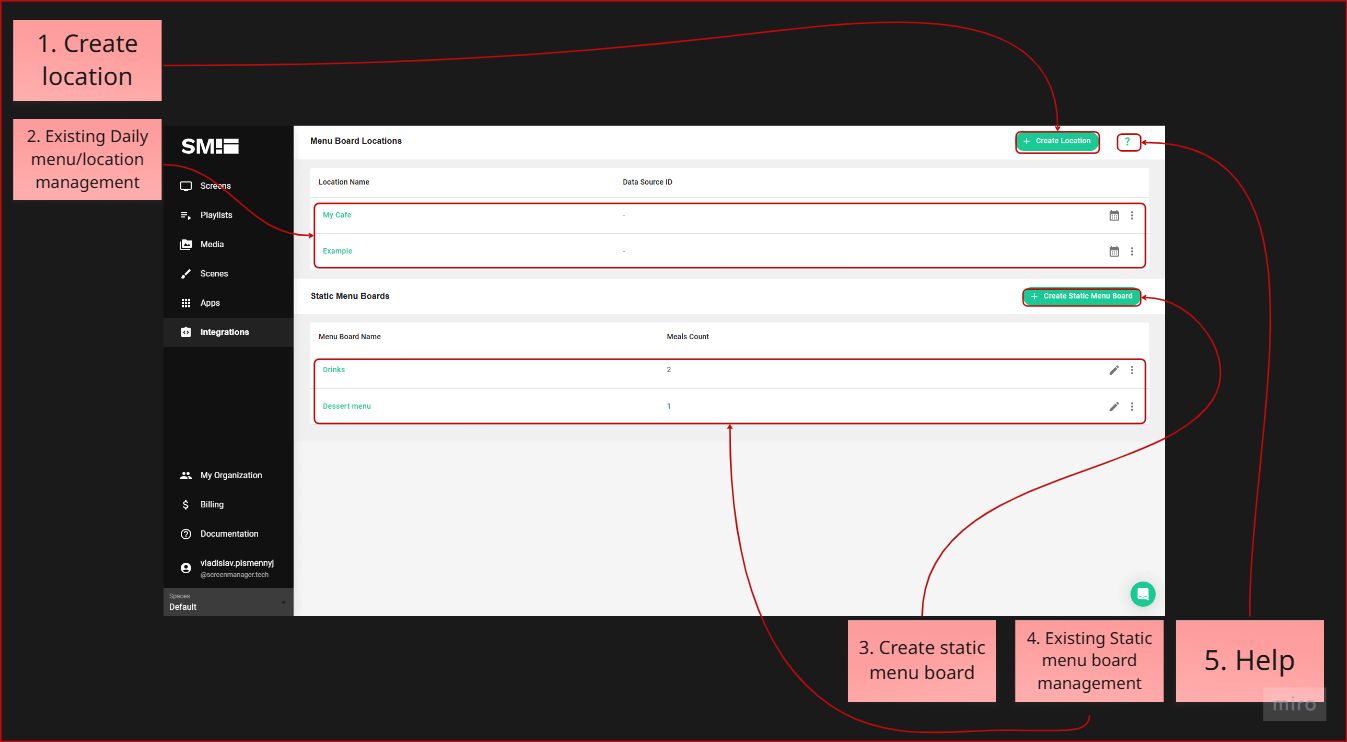
Task: Open more options for Dessert menu row
Action: click(x=1132, y=406)
